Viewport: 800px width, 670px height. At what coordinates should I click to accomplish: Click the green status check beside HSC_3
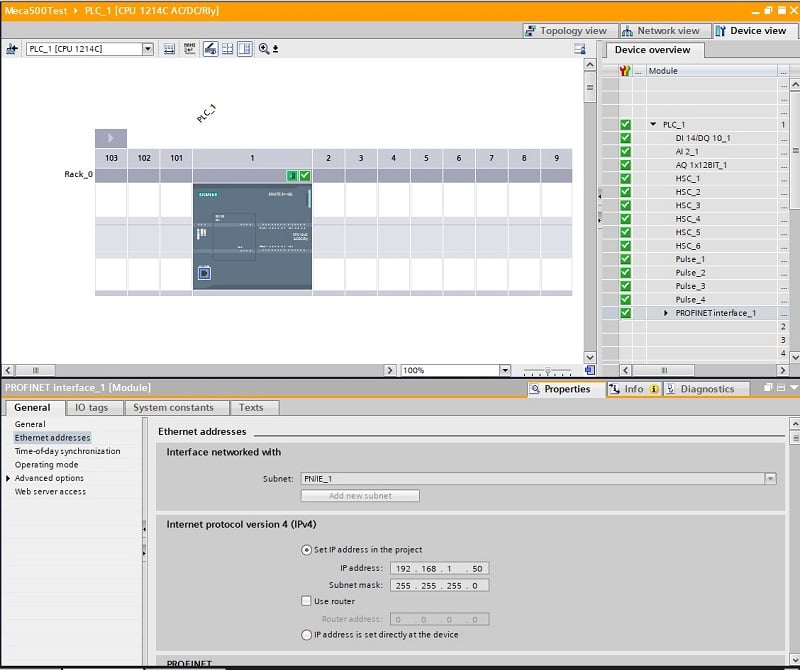pyautogui.click(x=626, y=205)
